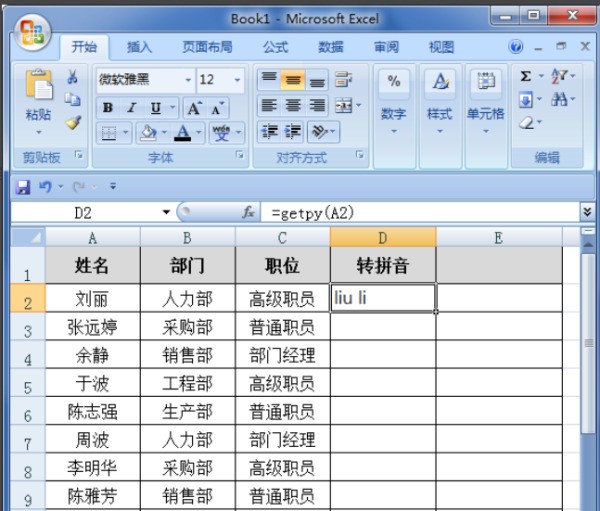This screenshot has width=600, height=511.
Task: Open the font name dropdown
Action: (x=188, y=80)
